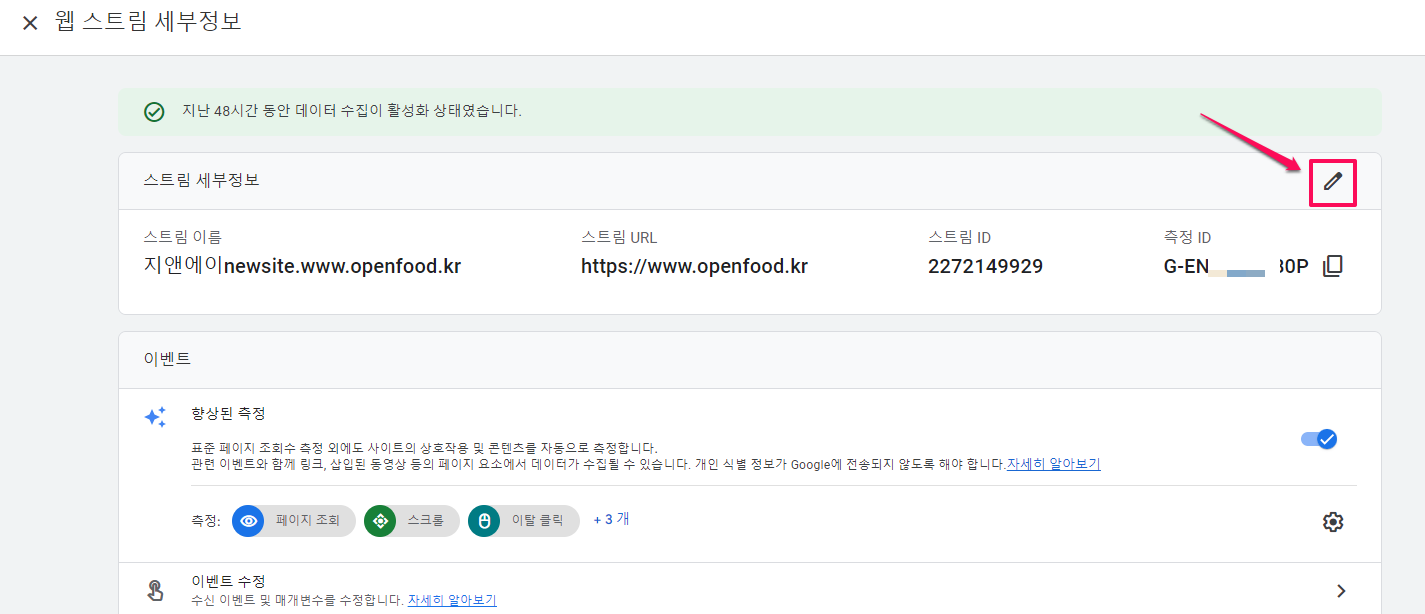
Task: Open enhanced measurement settings via gear icon
Action: (1332, 520)
